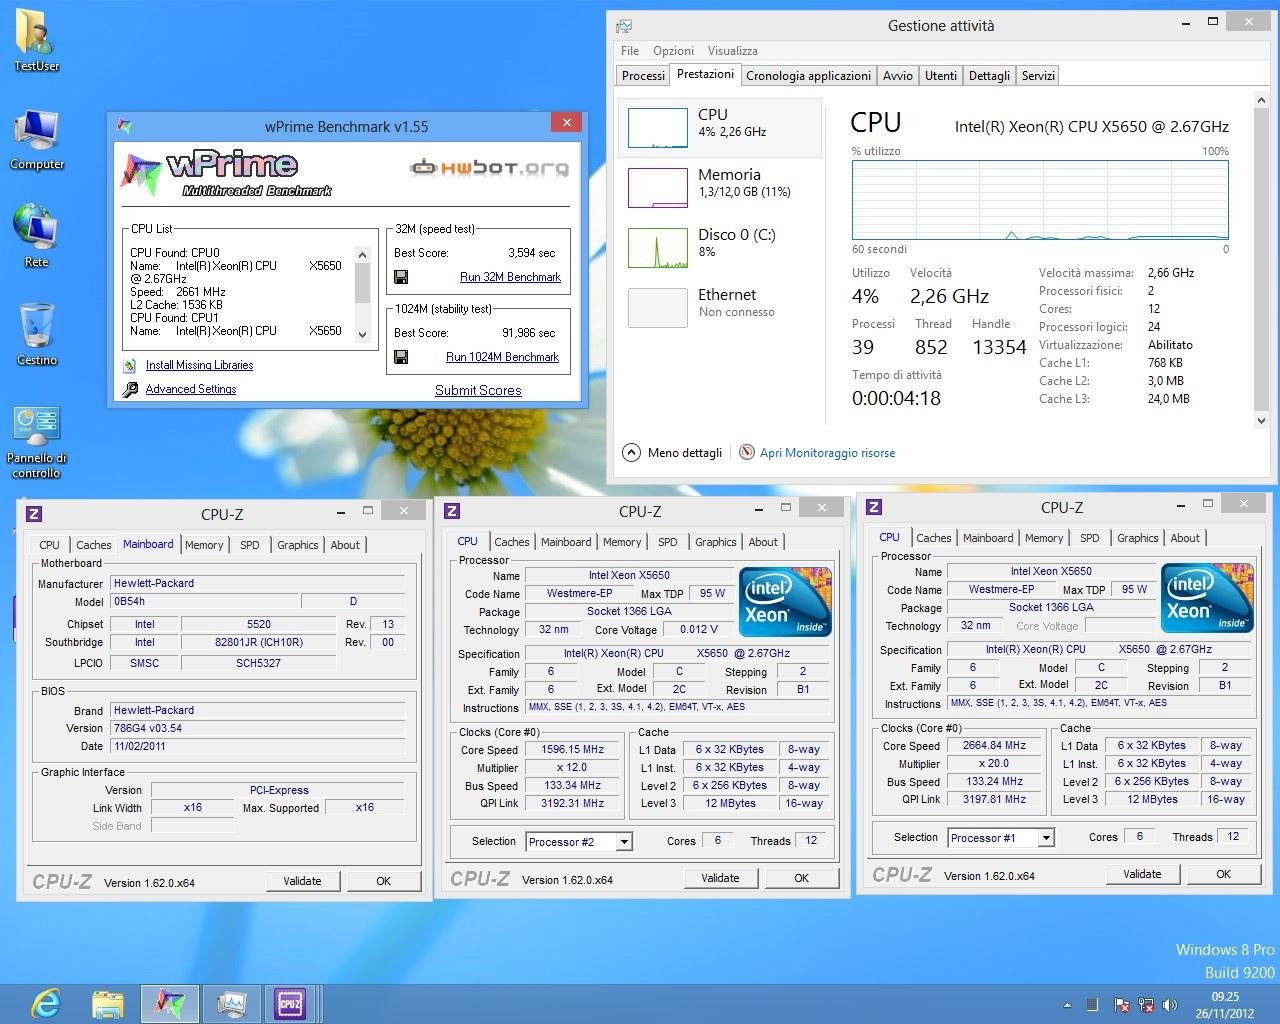Open About tab in Mainboard CPU-Z window
1280x1024 pixels.
coord(345,545)
